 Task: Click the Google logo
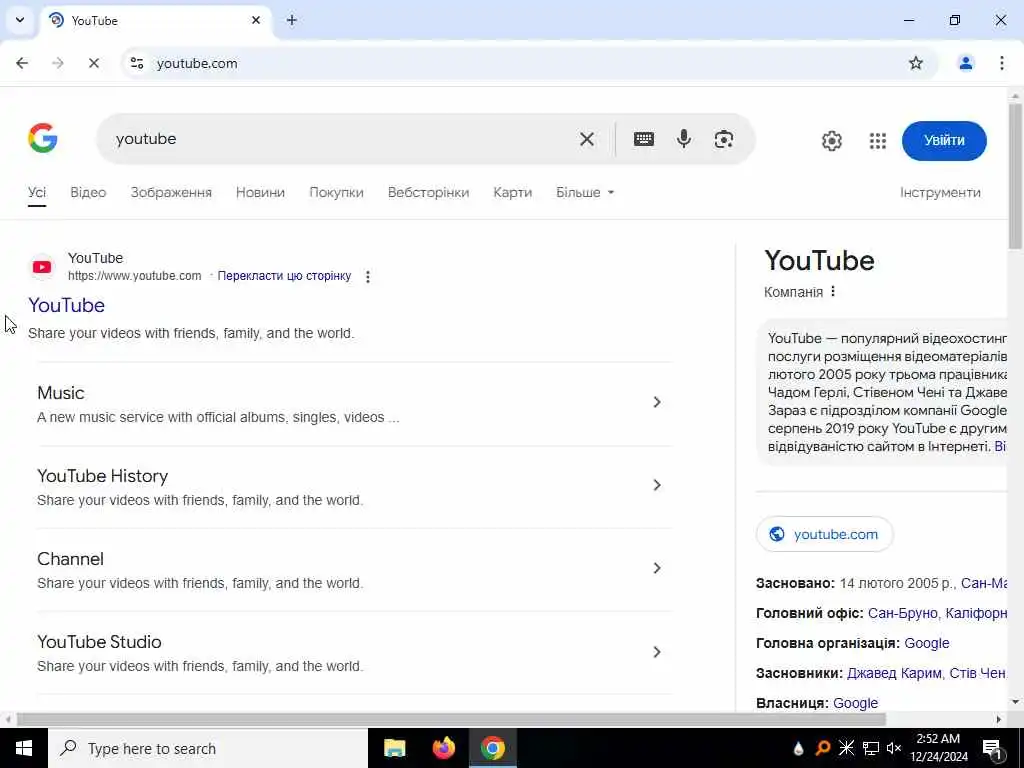coord(43,138)
